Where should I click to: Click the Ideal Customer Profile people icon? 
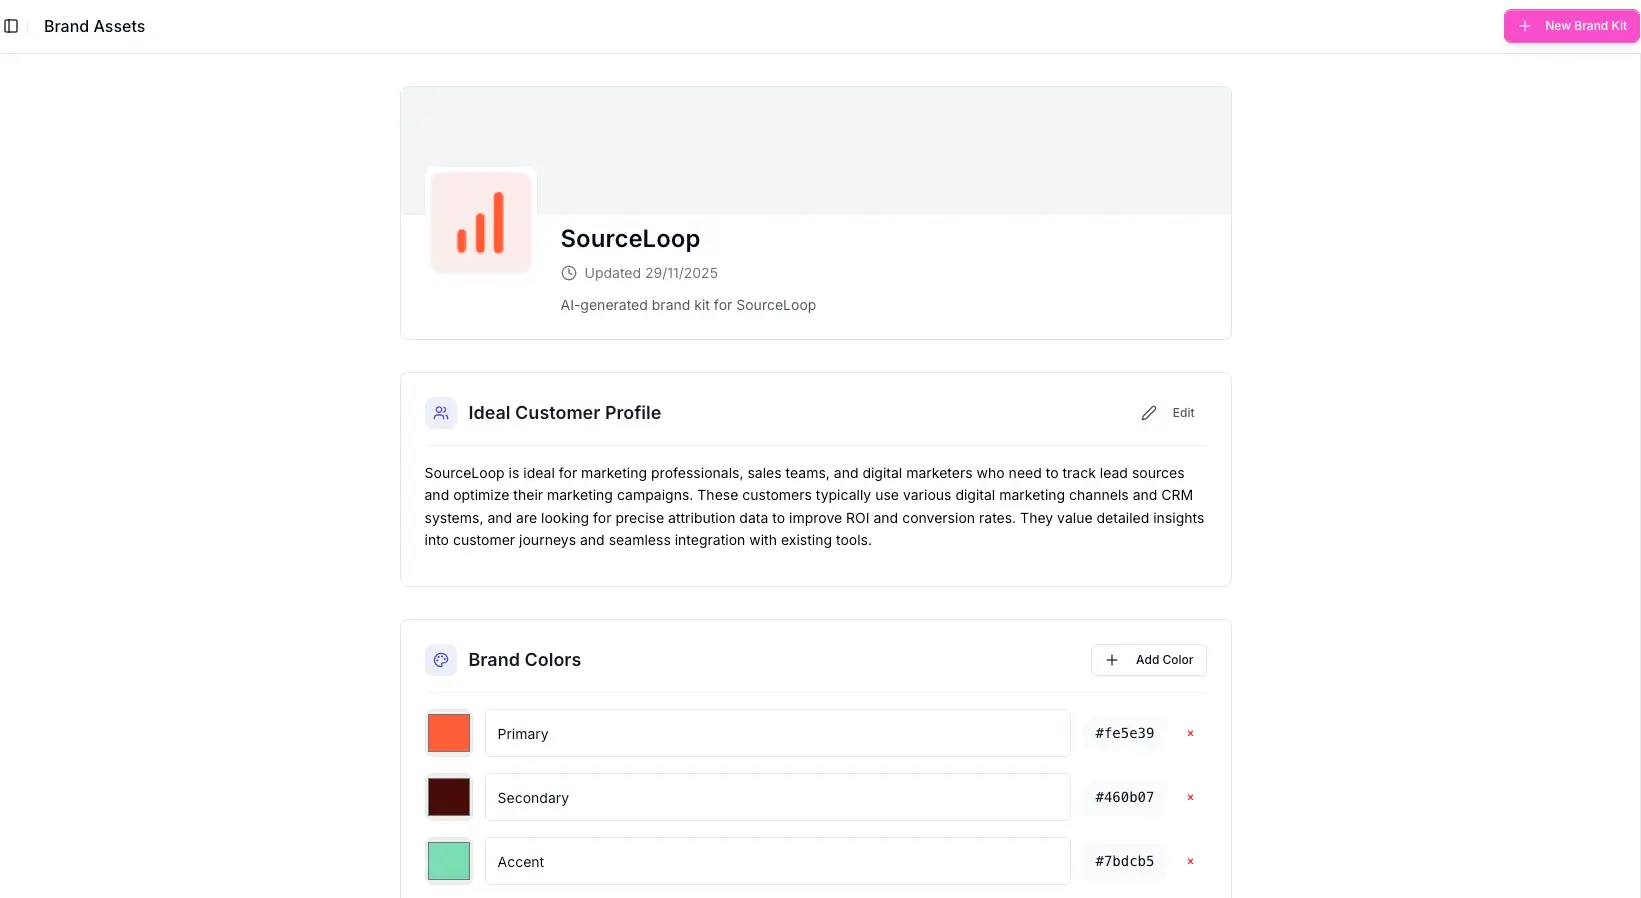[440, 413]
